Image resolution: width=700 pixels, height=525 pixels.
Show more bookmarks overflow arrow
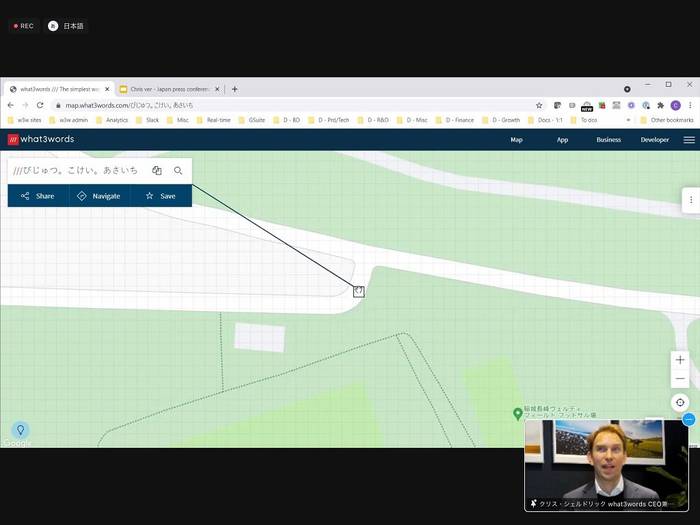click(x=628, y=120)
